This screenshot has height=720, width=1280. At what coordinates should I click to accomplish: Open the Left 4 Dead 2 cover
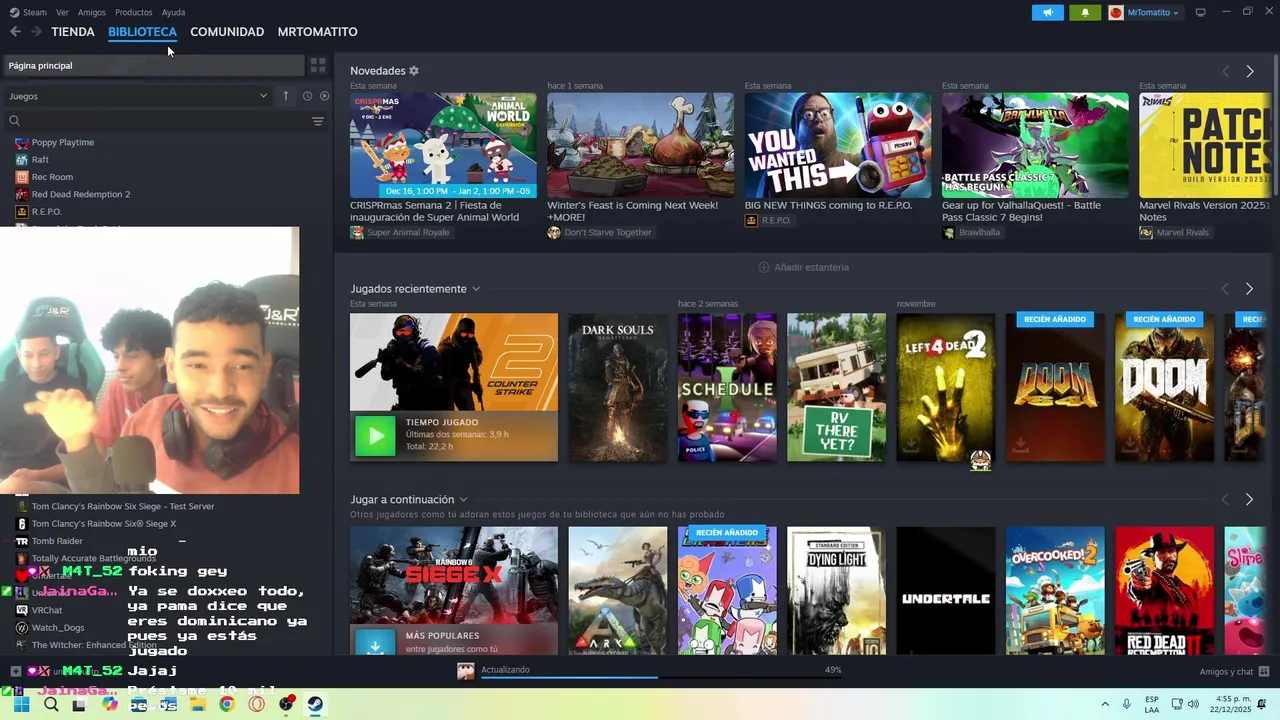coord(945,388)
